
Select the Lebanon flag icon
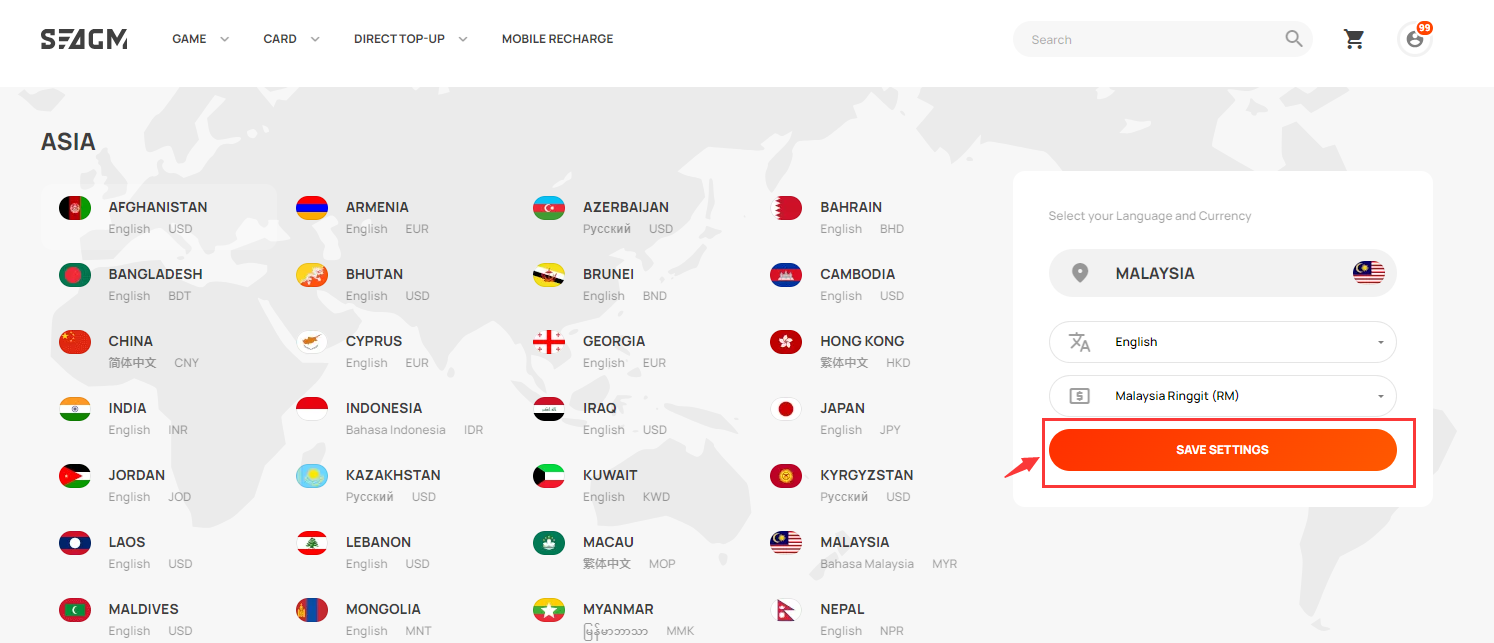(x=312, y=543)
